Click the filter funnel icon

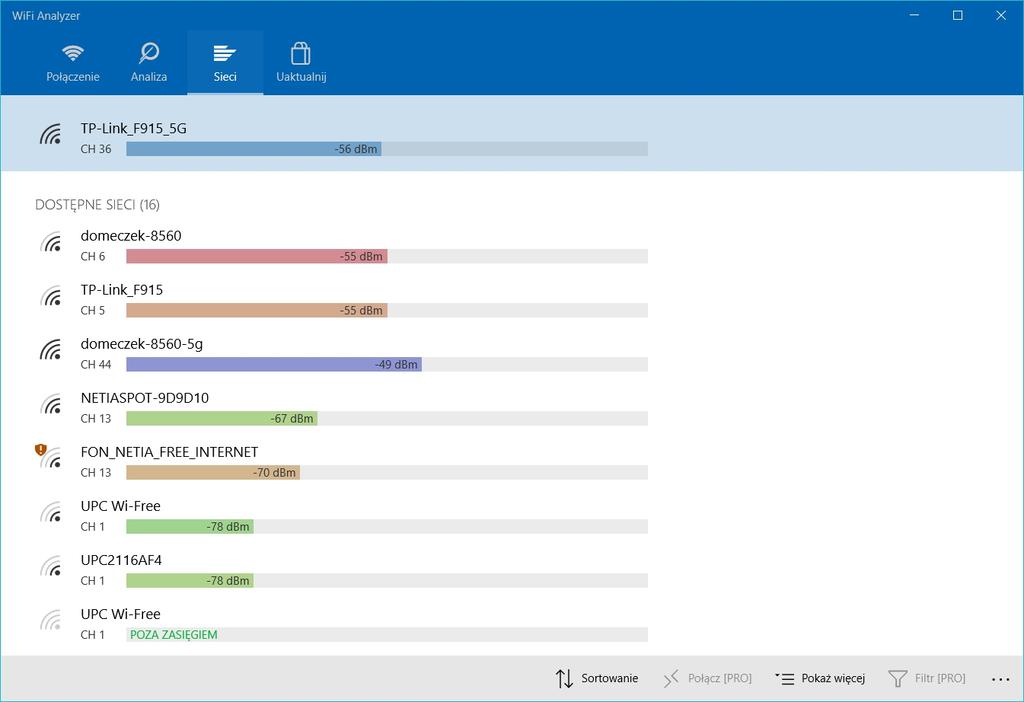(897, 678)
